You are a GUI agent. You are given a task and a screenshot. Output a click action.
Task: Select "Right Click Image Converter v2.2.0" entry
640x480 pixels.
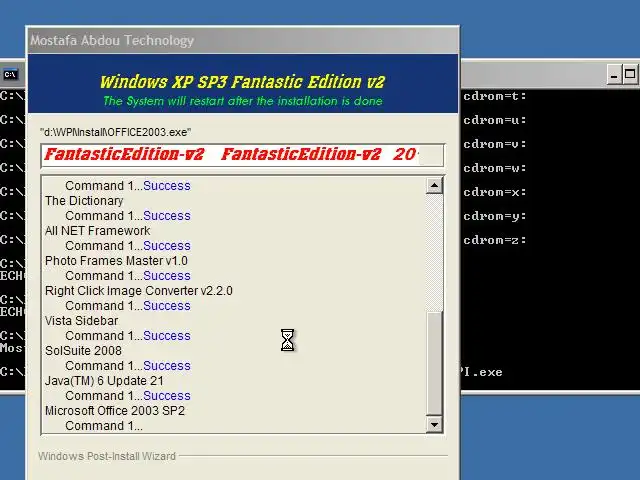pos(139,291)
